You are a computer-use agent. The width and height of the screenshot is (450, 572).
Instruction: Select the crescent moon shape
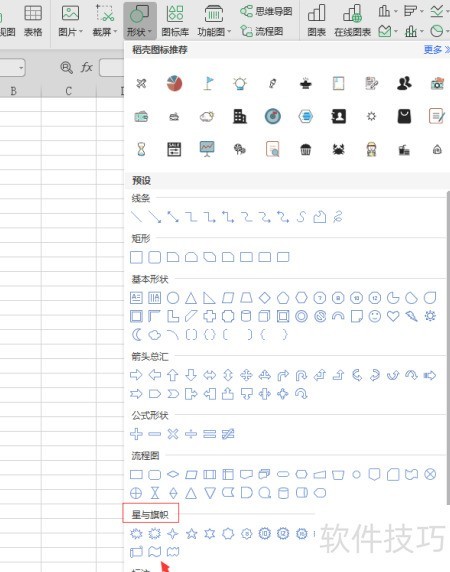[x=136, y=335]
